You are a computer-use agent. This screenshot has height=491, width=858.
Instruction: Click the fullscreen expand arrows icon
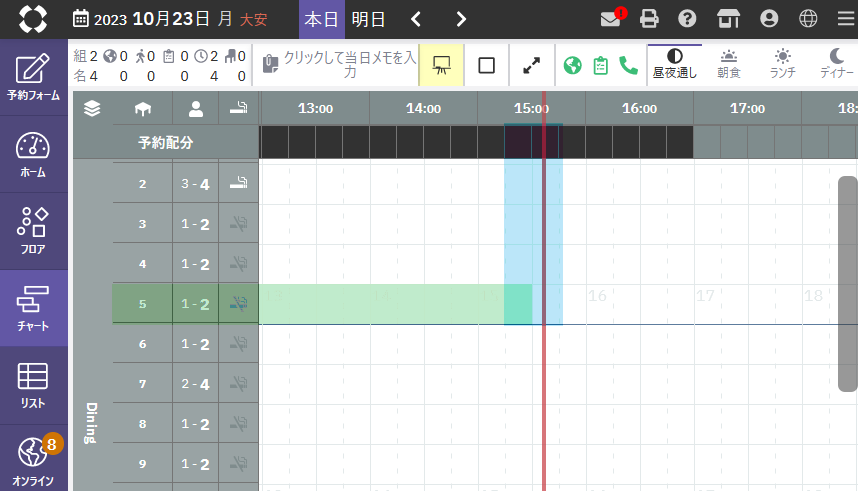532,65
